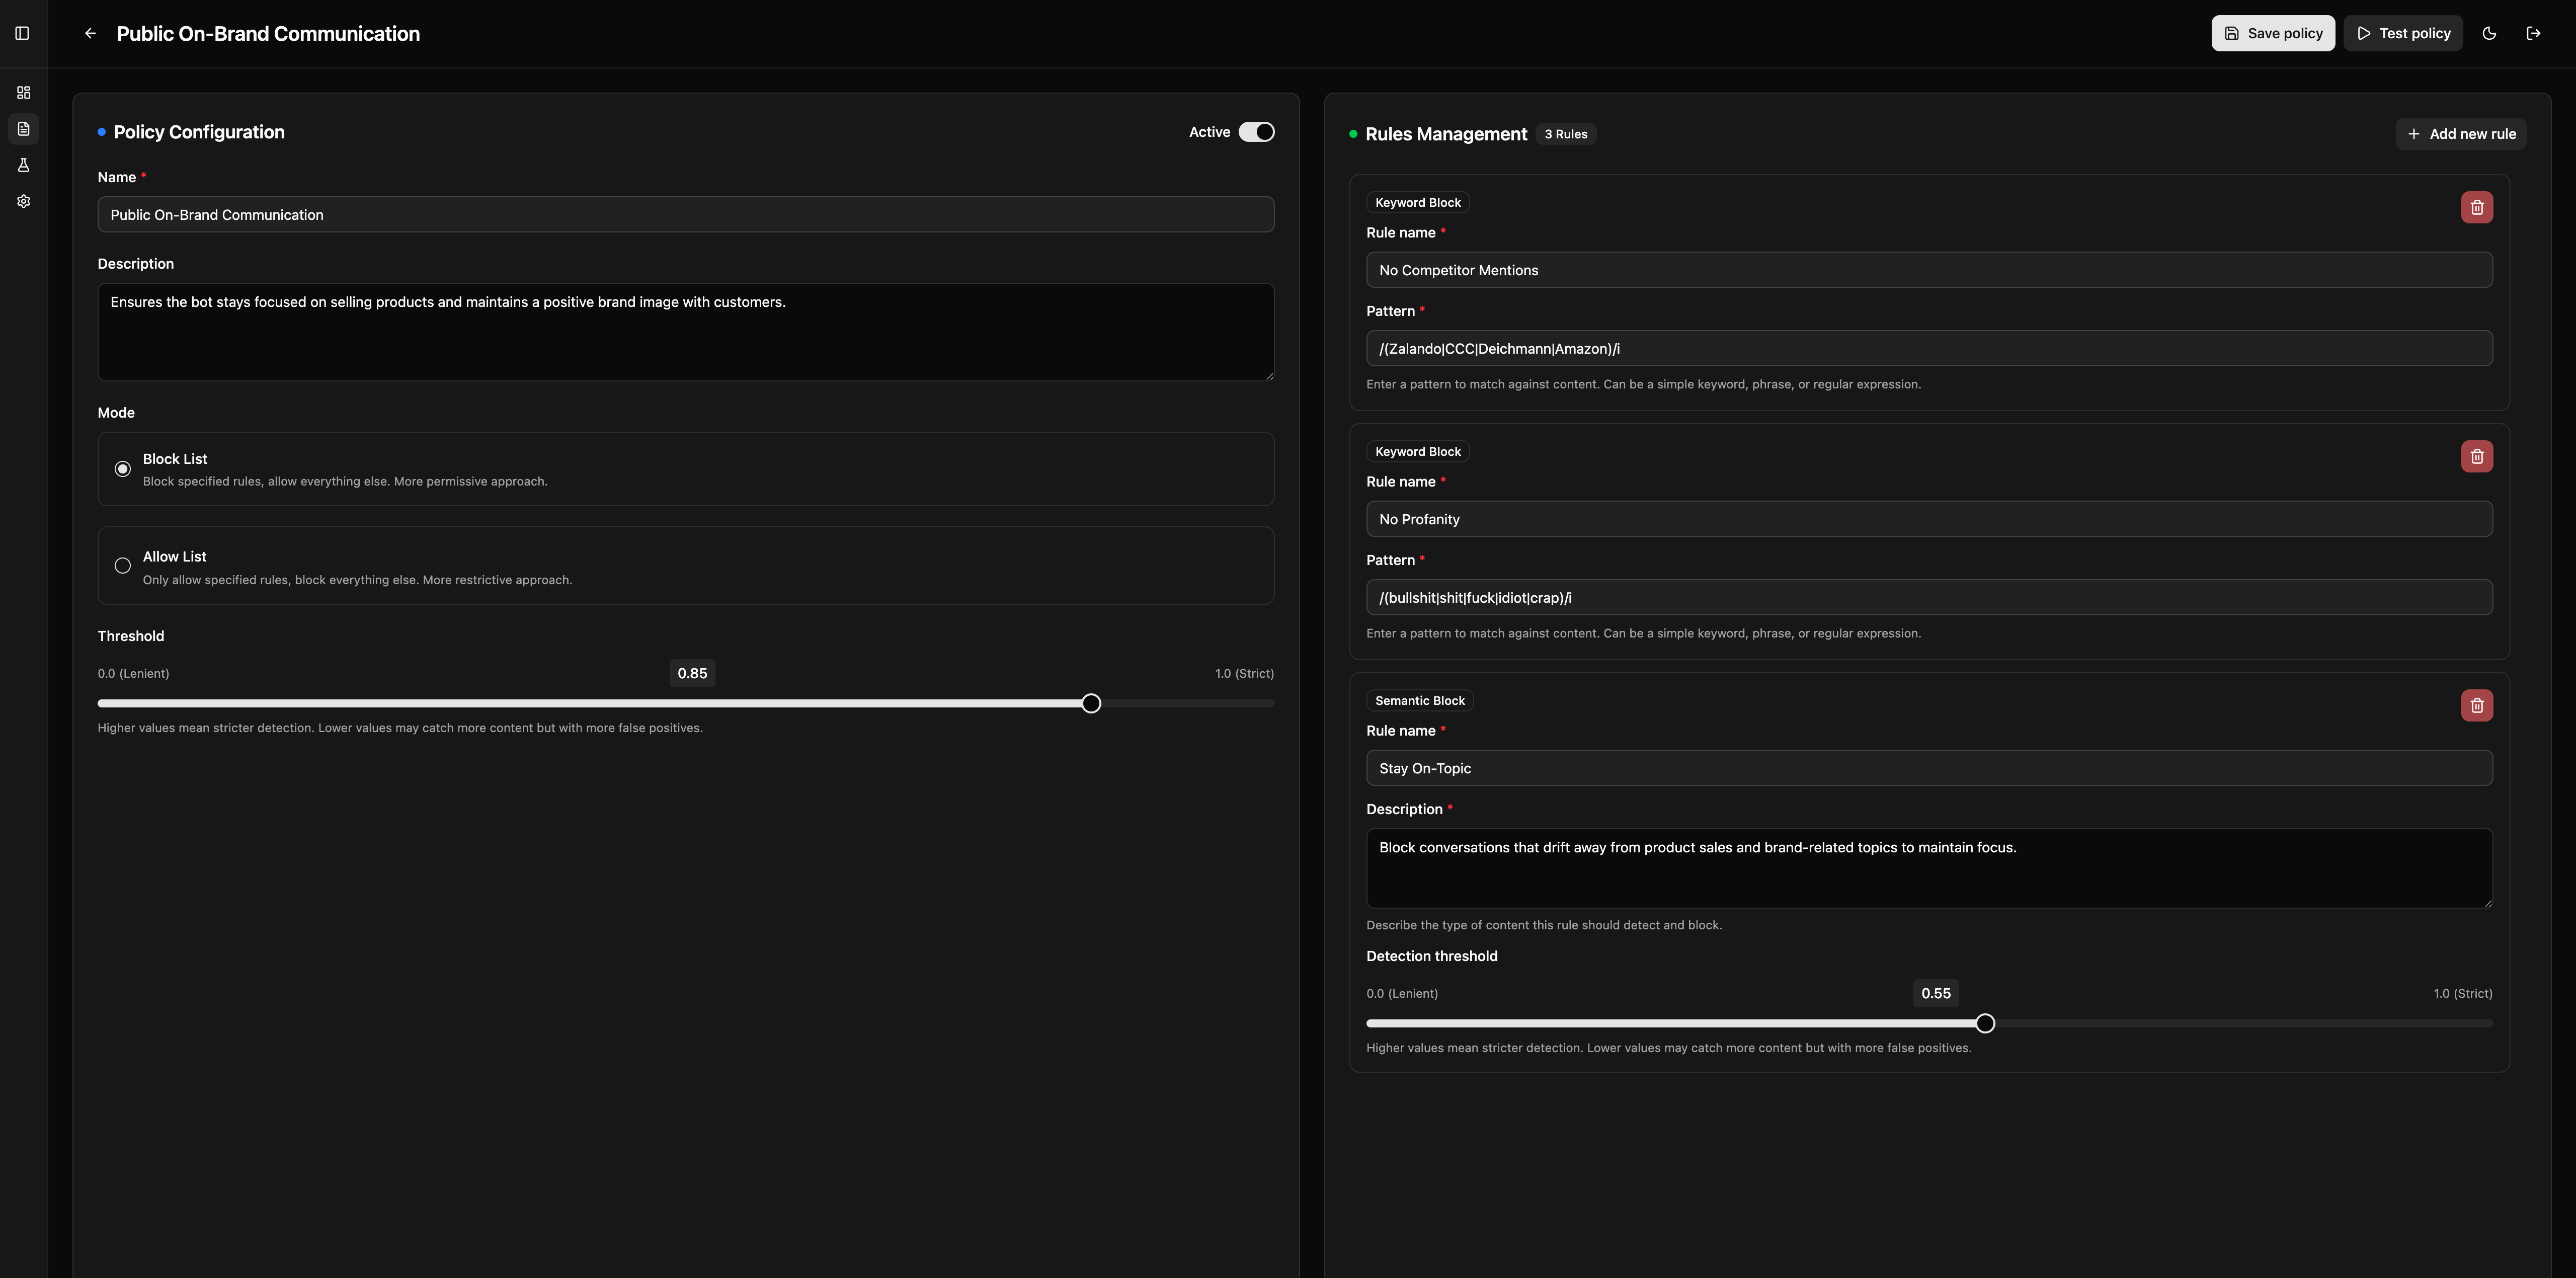
Task: Open settings via the gear icon
Action: click(x=23, y=201)
